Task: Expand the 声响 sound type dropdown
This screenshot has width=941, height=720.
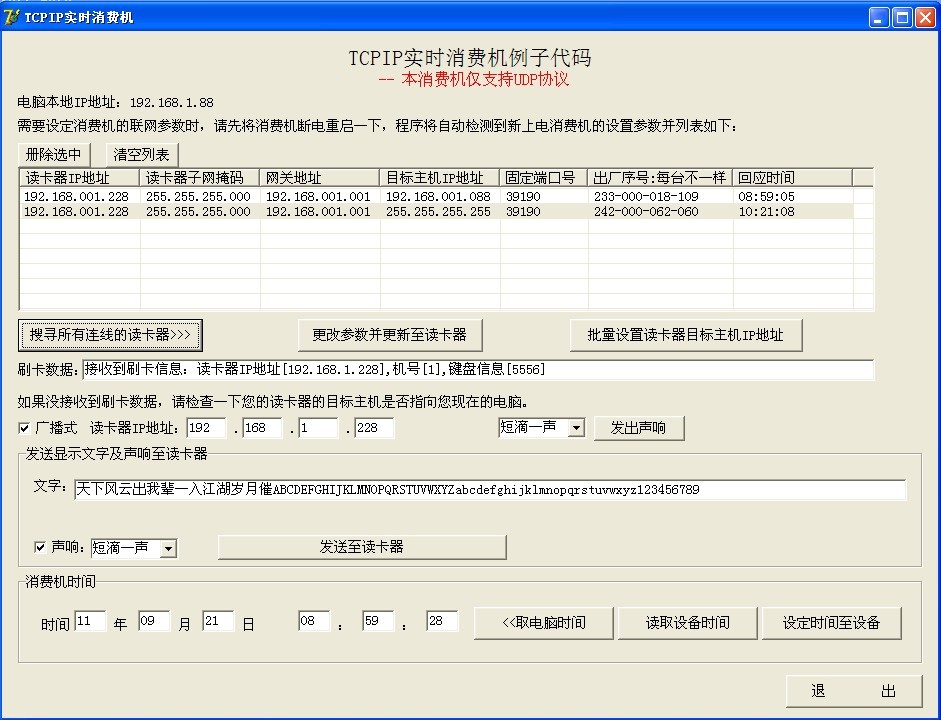Action: click(168, 548)
